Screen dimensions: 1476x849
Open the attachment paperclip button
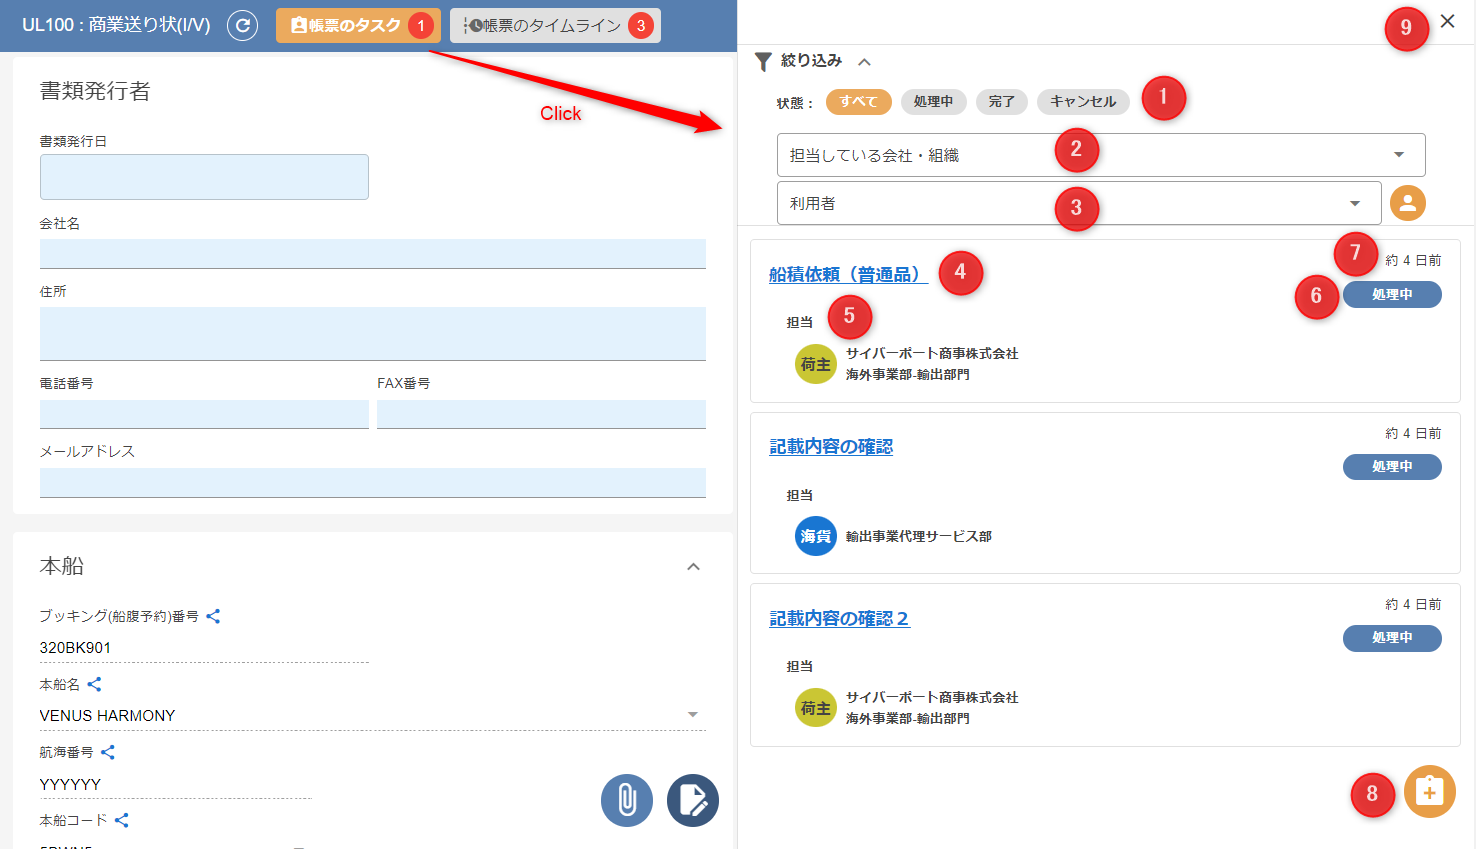(x=627, y=800)
